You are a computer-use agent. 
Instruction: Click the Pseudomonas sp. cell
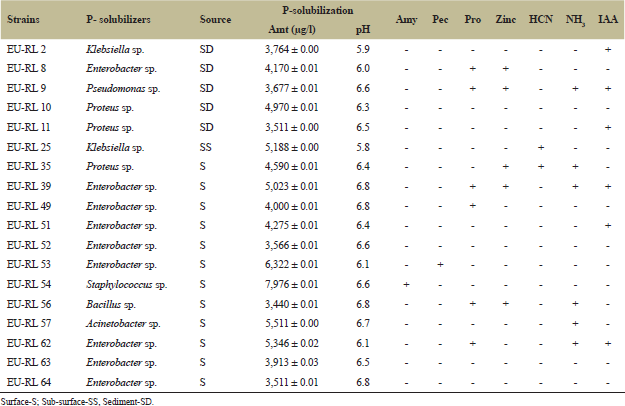click(x=124, y=87)
